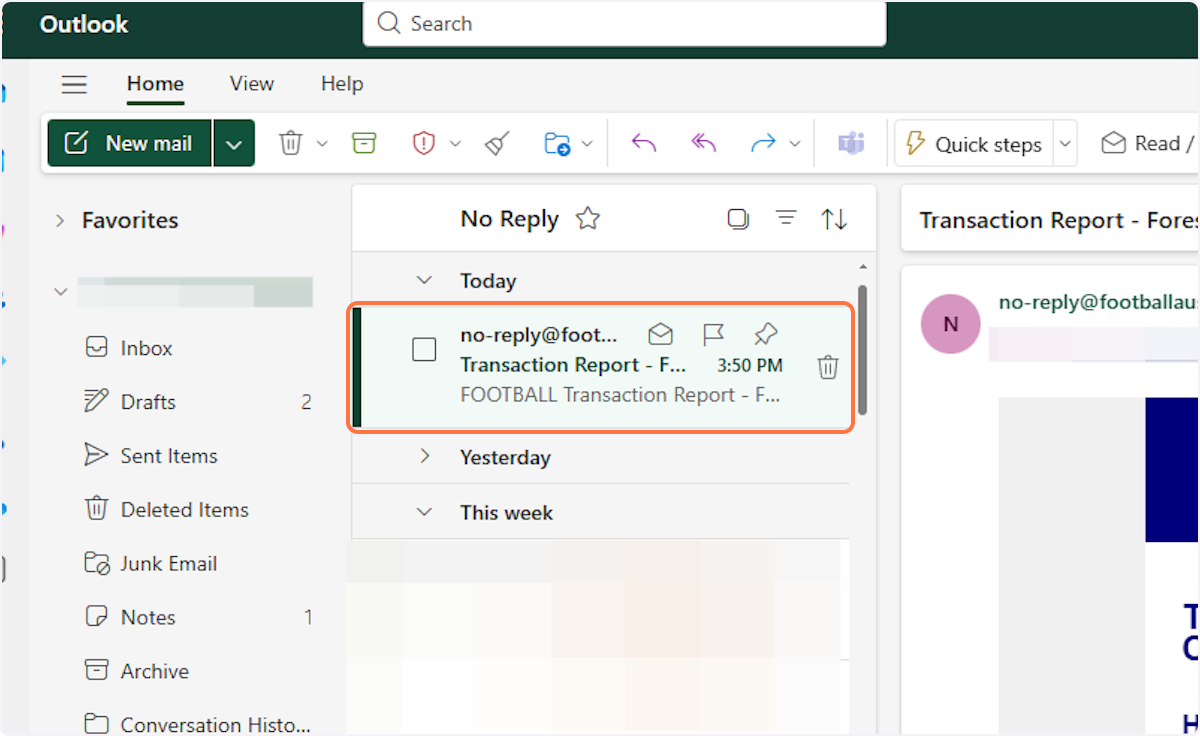Click the Teams share icon
This screenshot has width=1200, height=736.
[851, 144]
